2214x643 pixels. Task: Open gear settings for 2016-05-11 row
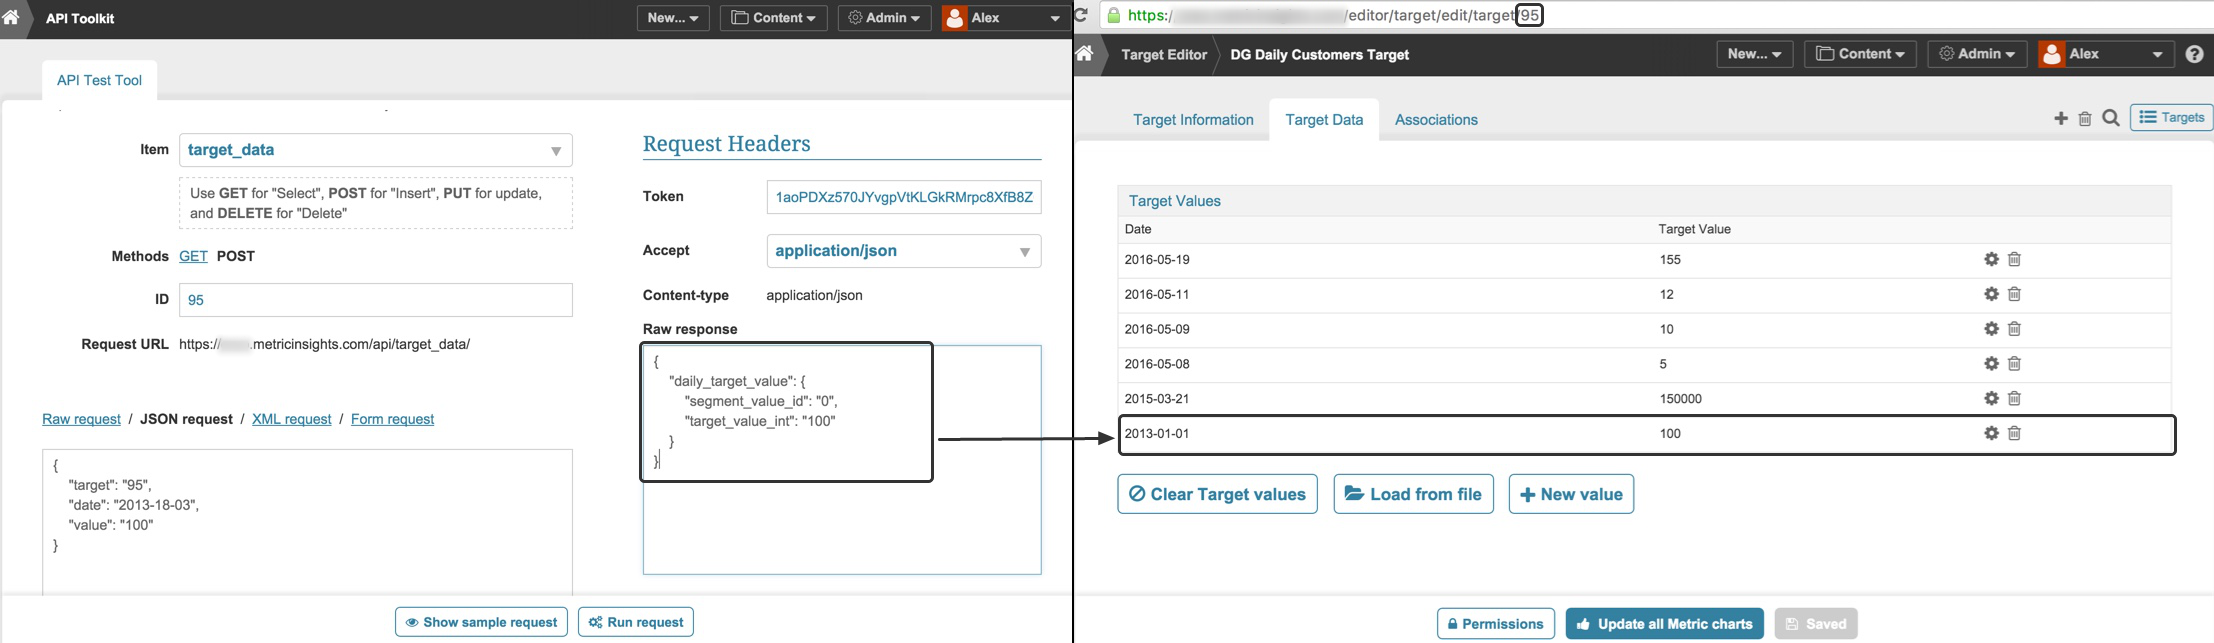point(1991,294)
